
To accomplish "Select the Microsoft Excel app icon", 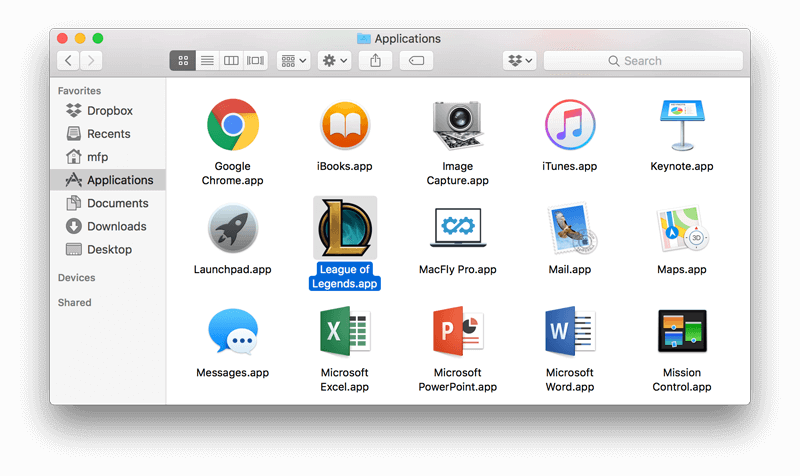I will (344, 333).
